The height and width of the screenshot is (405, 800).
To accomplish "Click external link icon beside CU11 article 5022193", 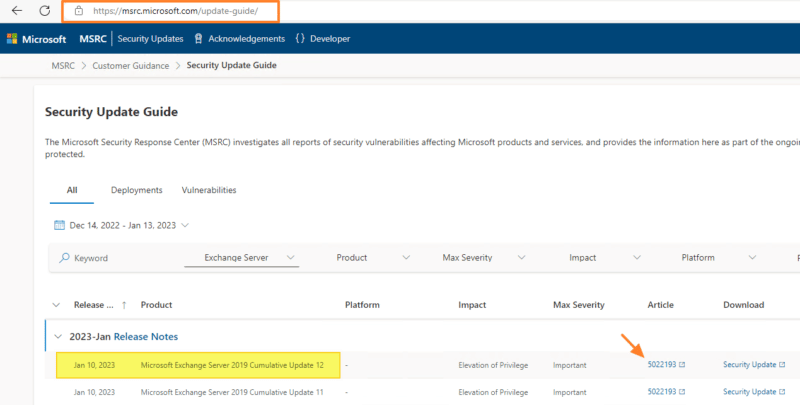I will [682, 392].
